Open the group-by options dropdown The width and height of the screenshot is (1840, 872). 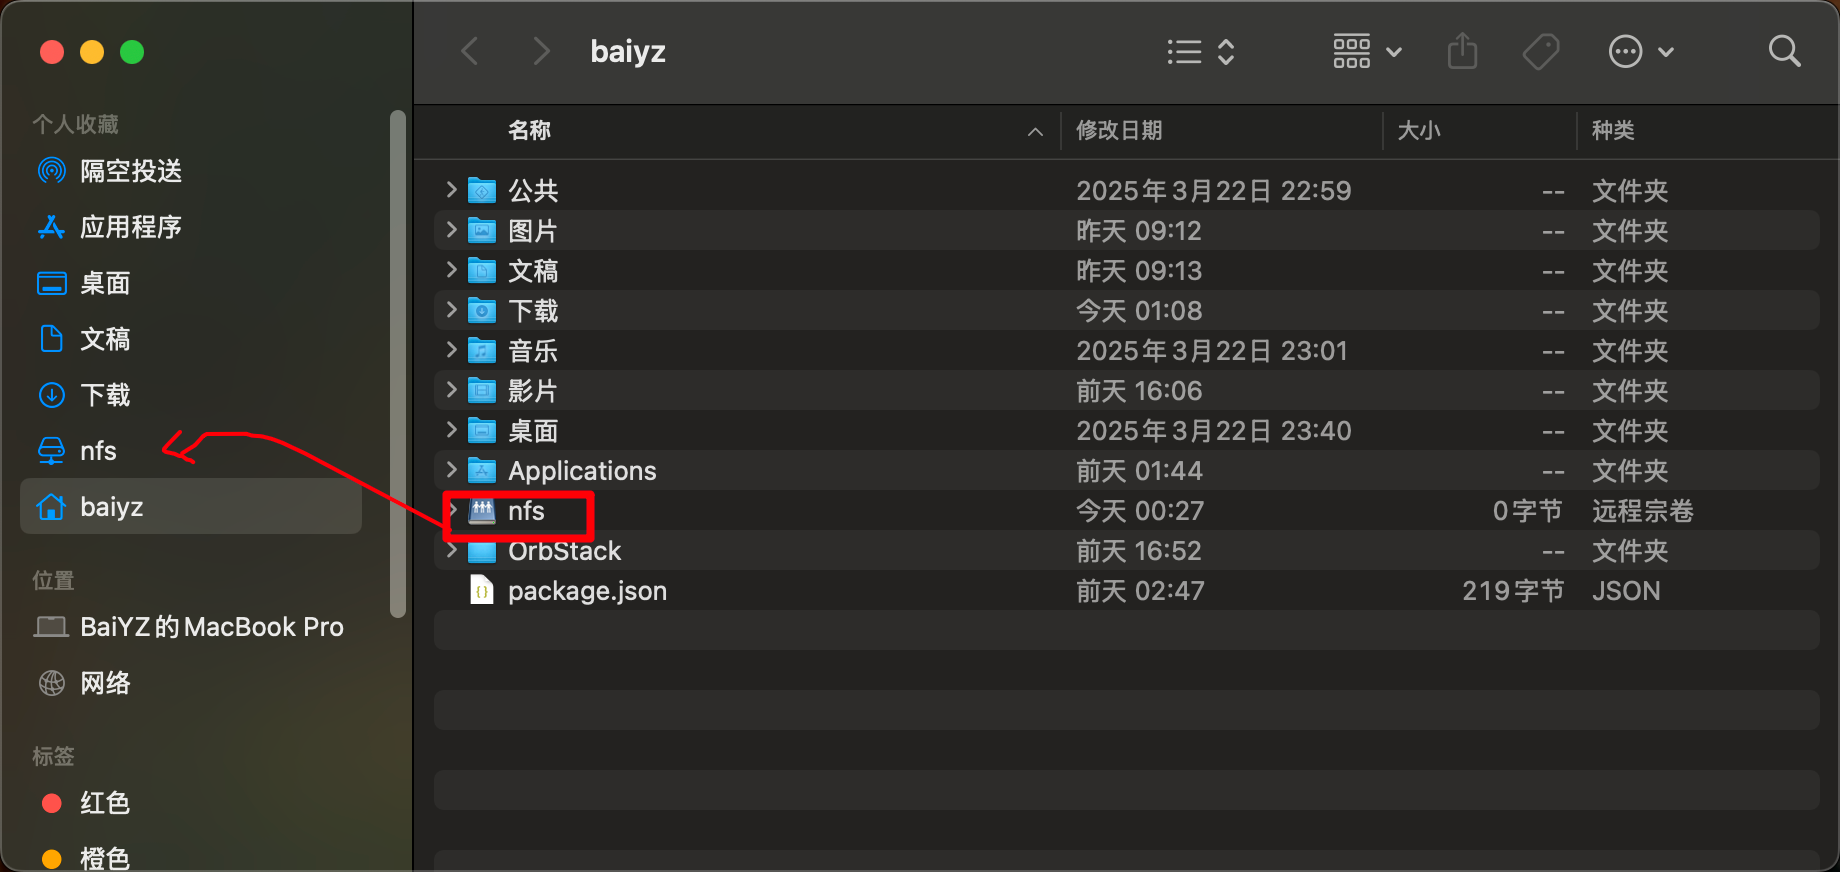1366,51
